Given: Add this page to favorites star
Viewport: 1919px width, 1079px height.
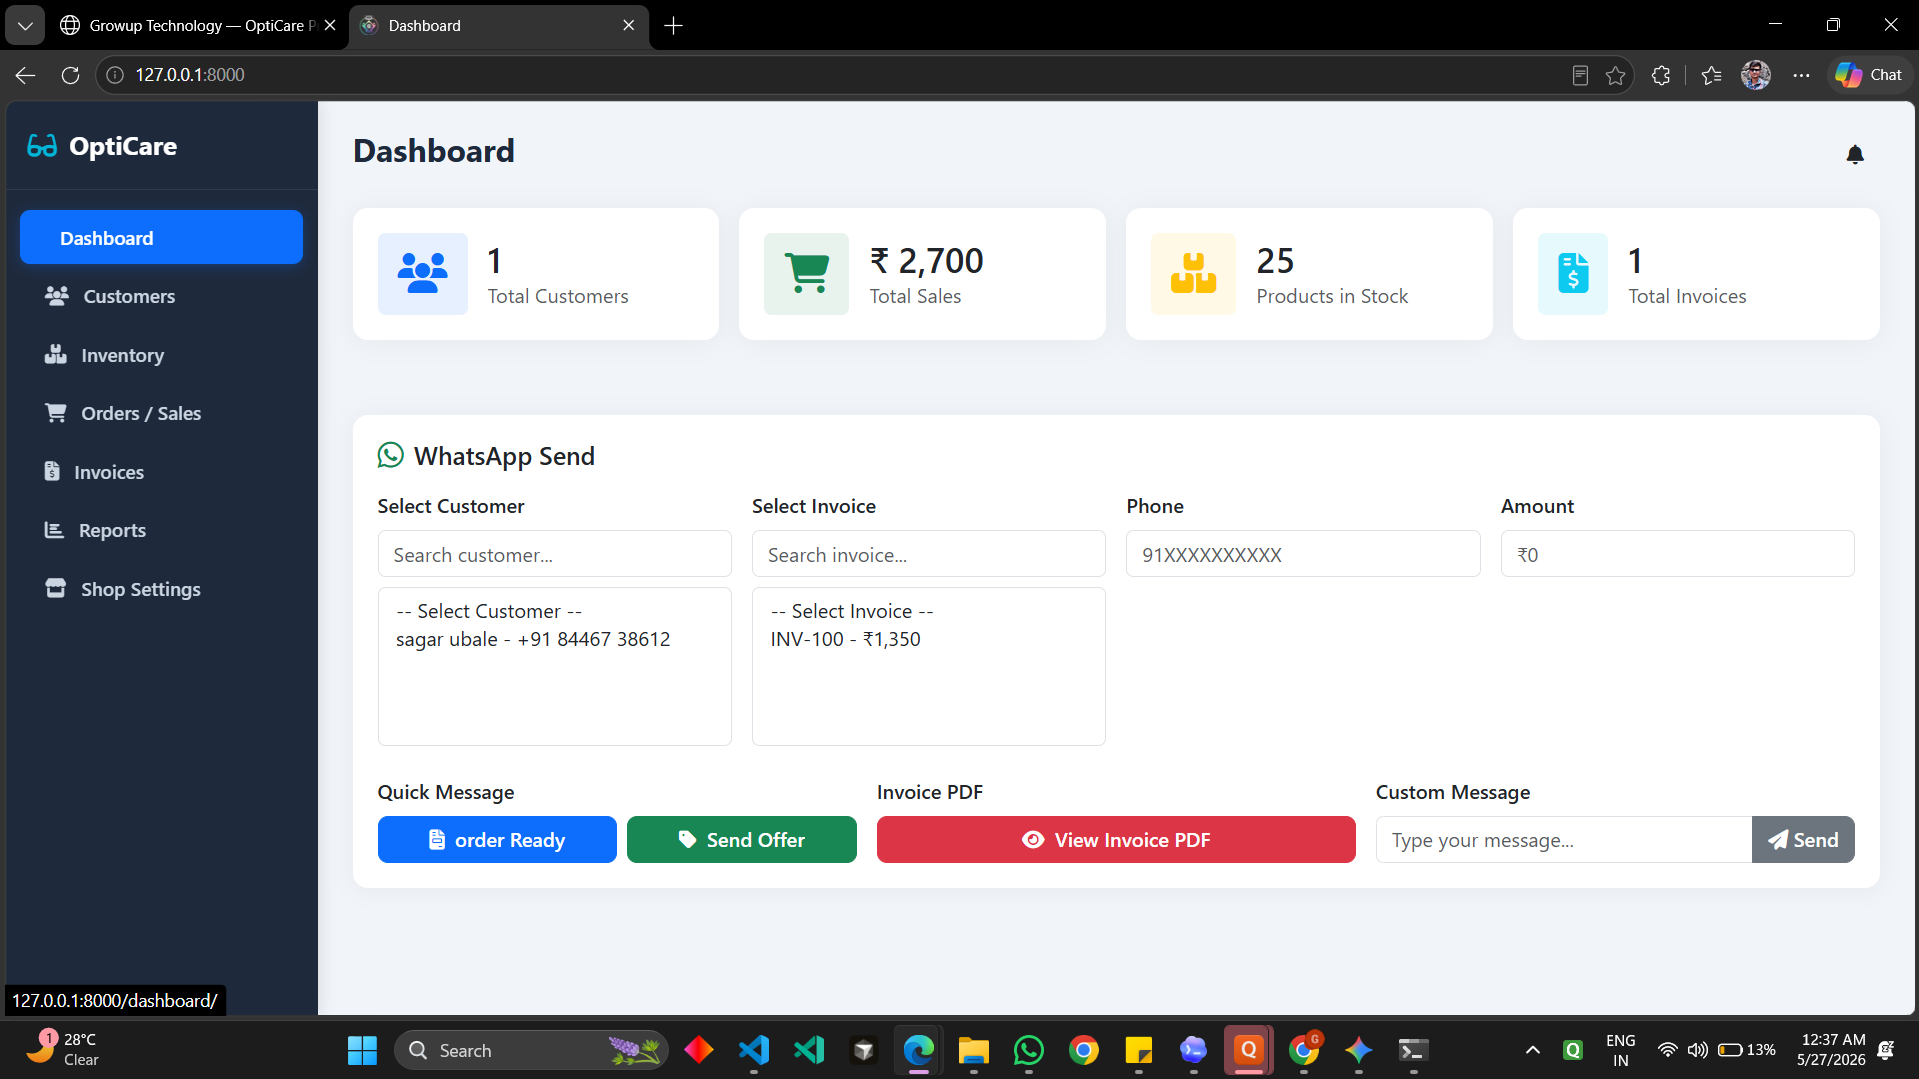Looking at the screenshot, I should click(x=1615, y=75).
